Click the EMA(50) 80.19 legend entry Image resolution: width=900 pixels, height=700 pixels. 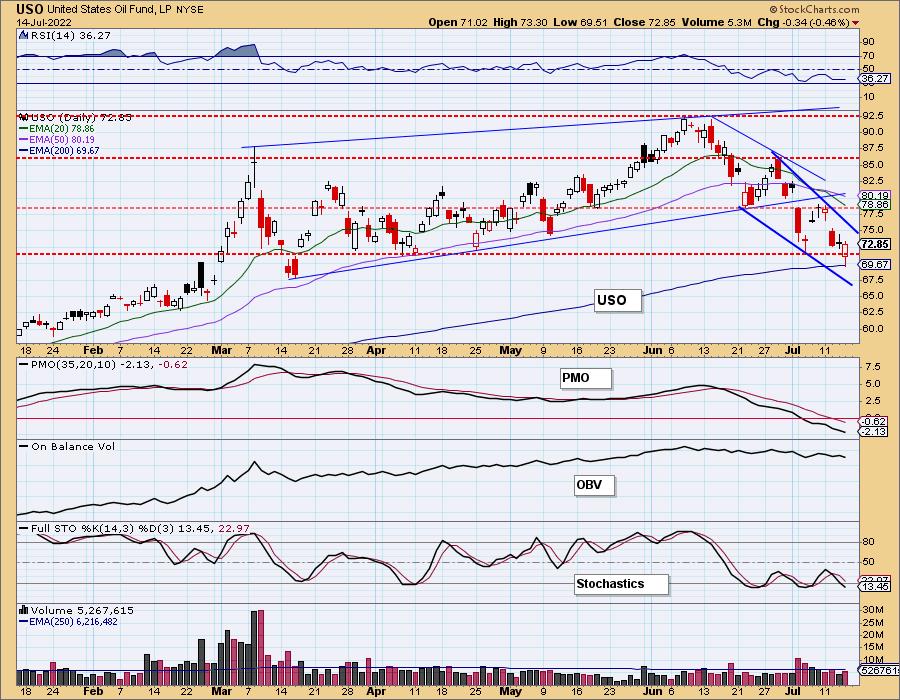(57, 139)
